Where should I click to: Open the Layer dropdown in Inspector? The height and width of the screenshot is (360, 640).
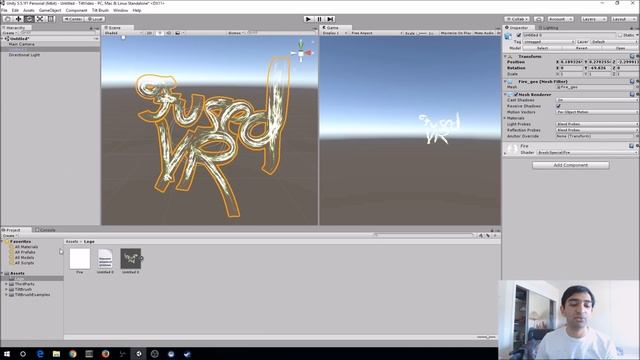pos(614,42)
